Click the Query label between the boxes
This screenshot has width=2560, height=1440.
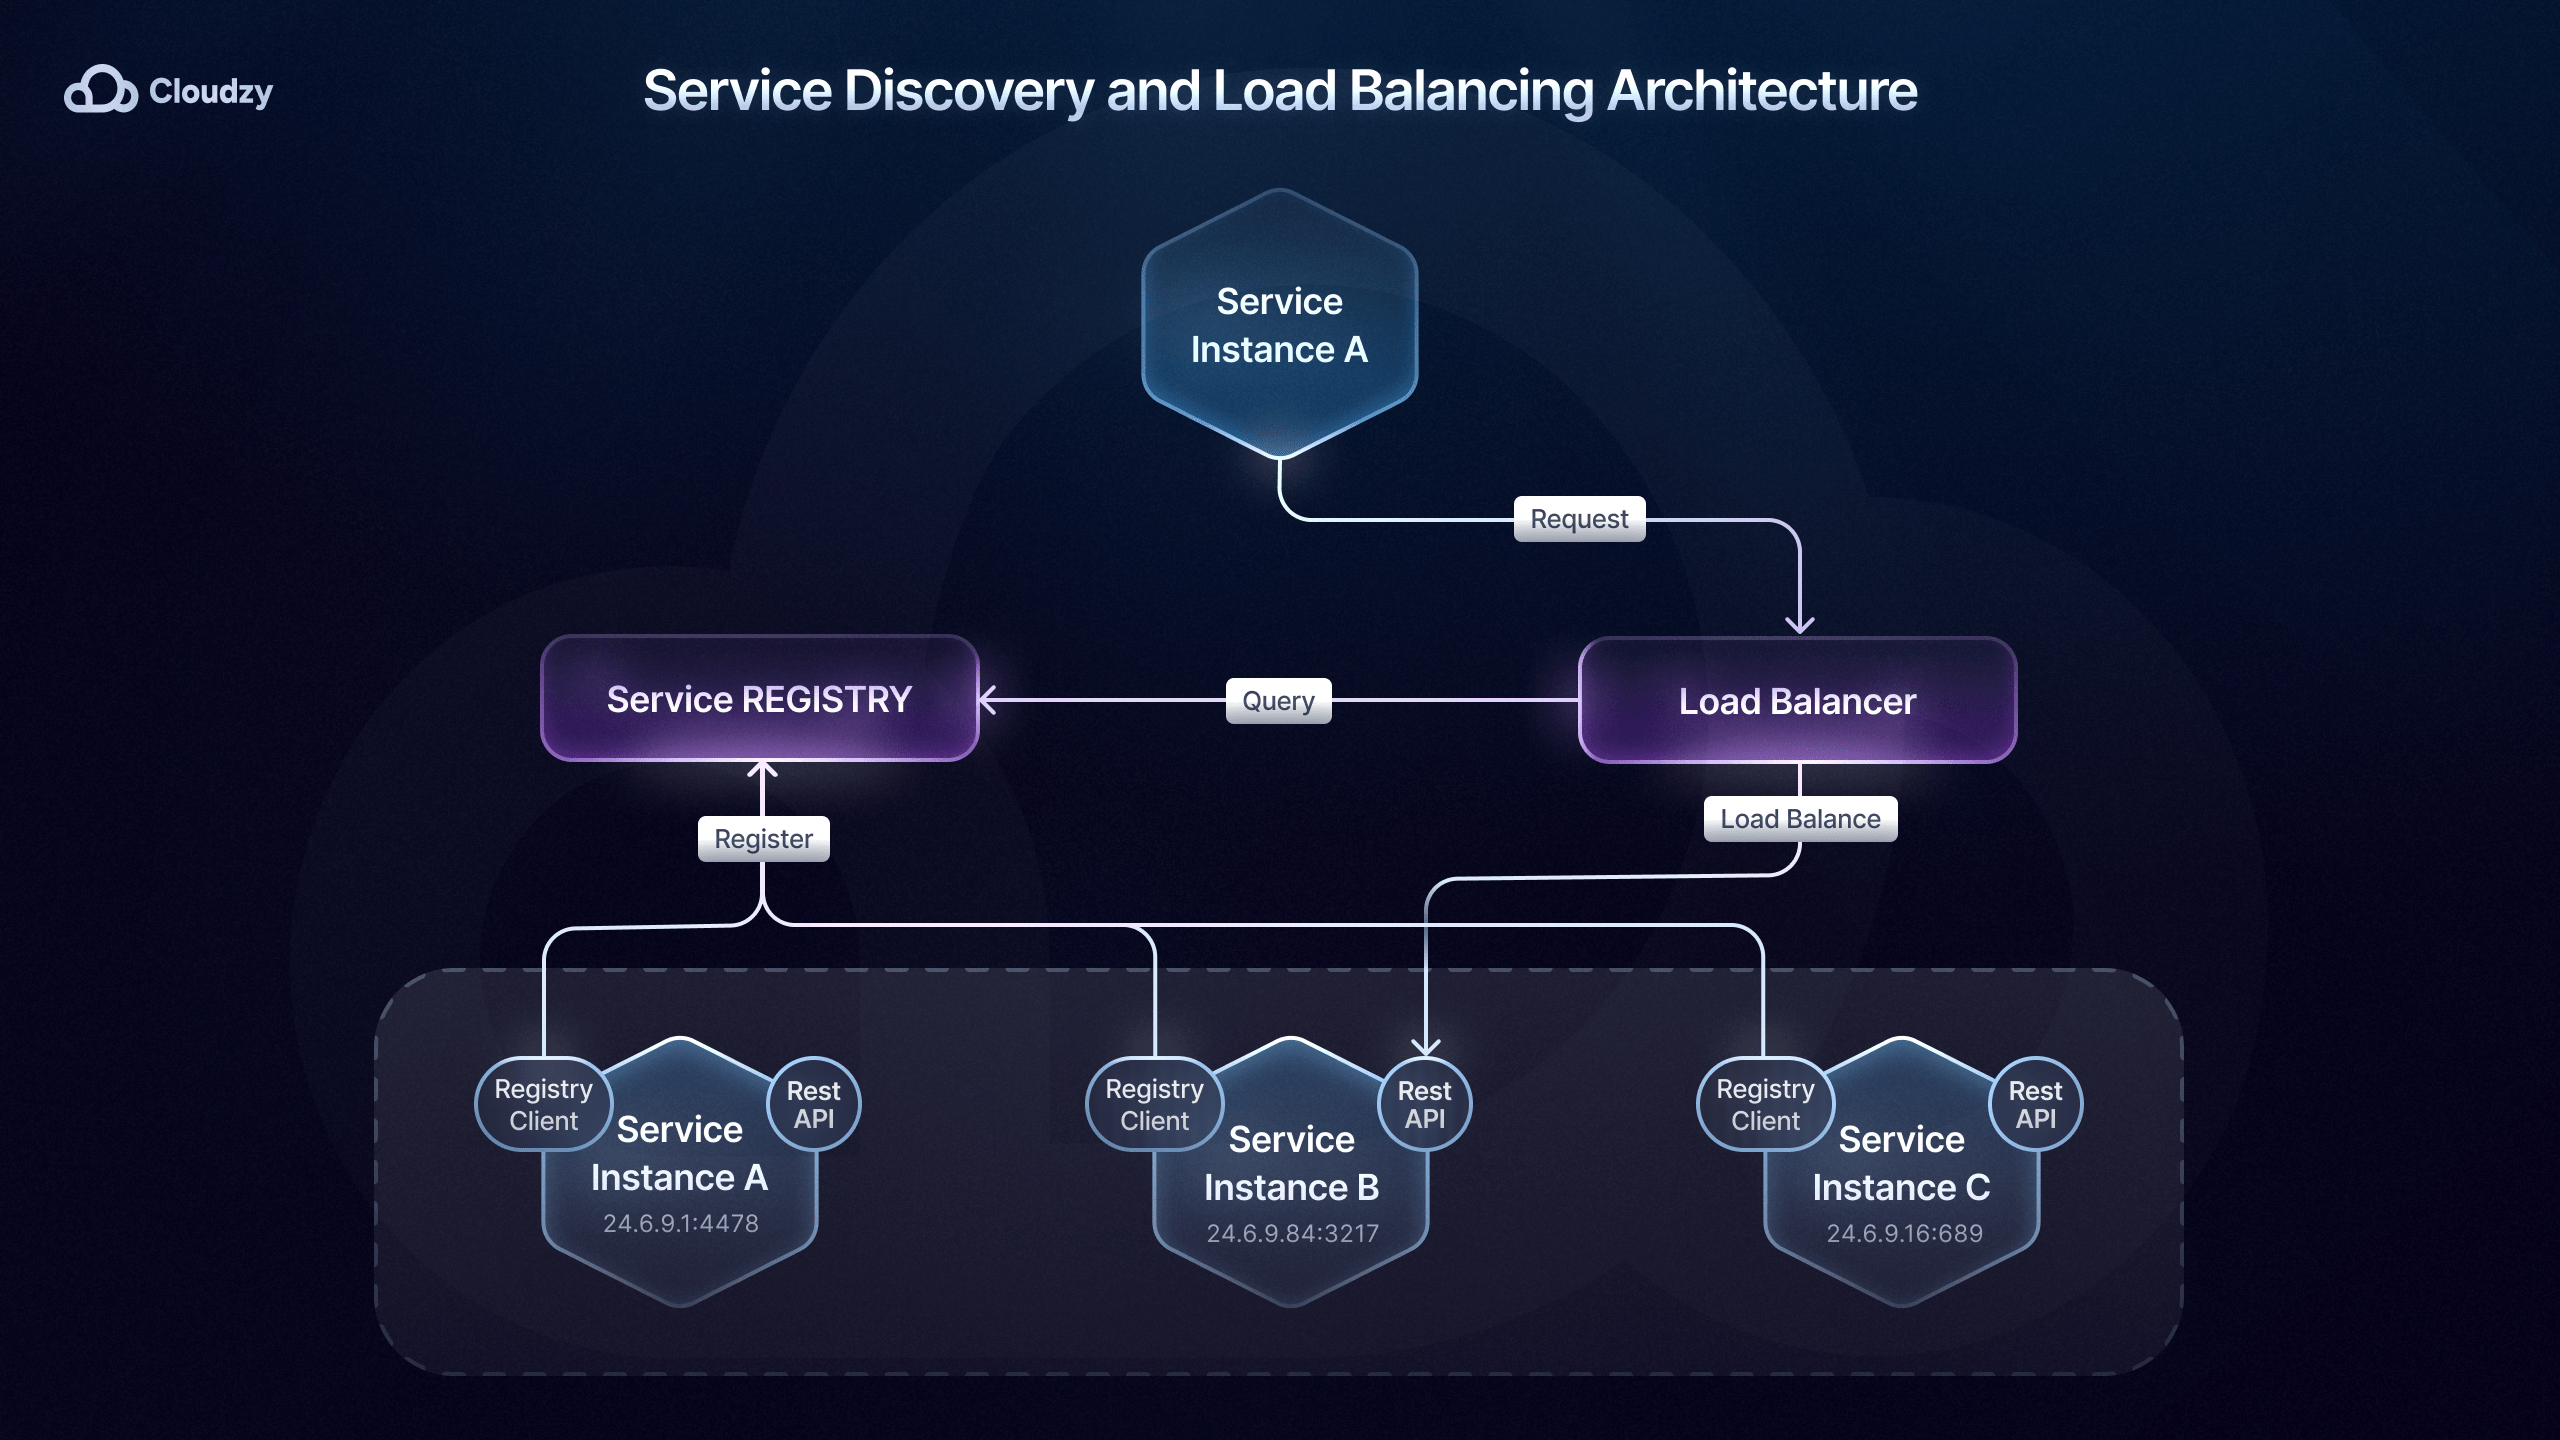tap(1278, 701)
